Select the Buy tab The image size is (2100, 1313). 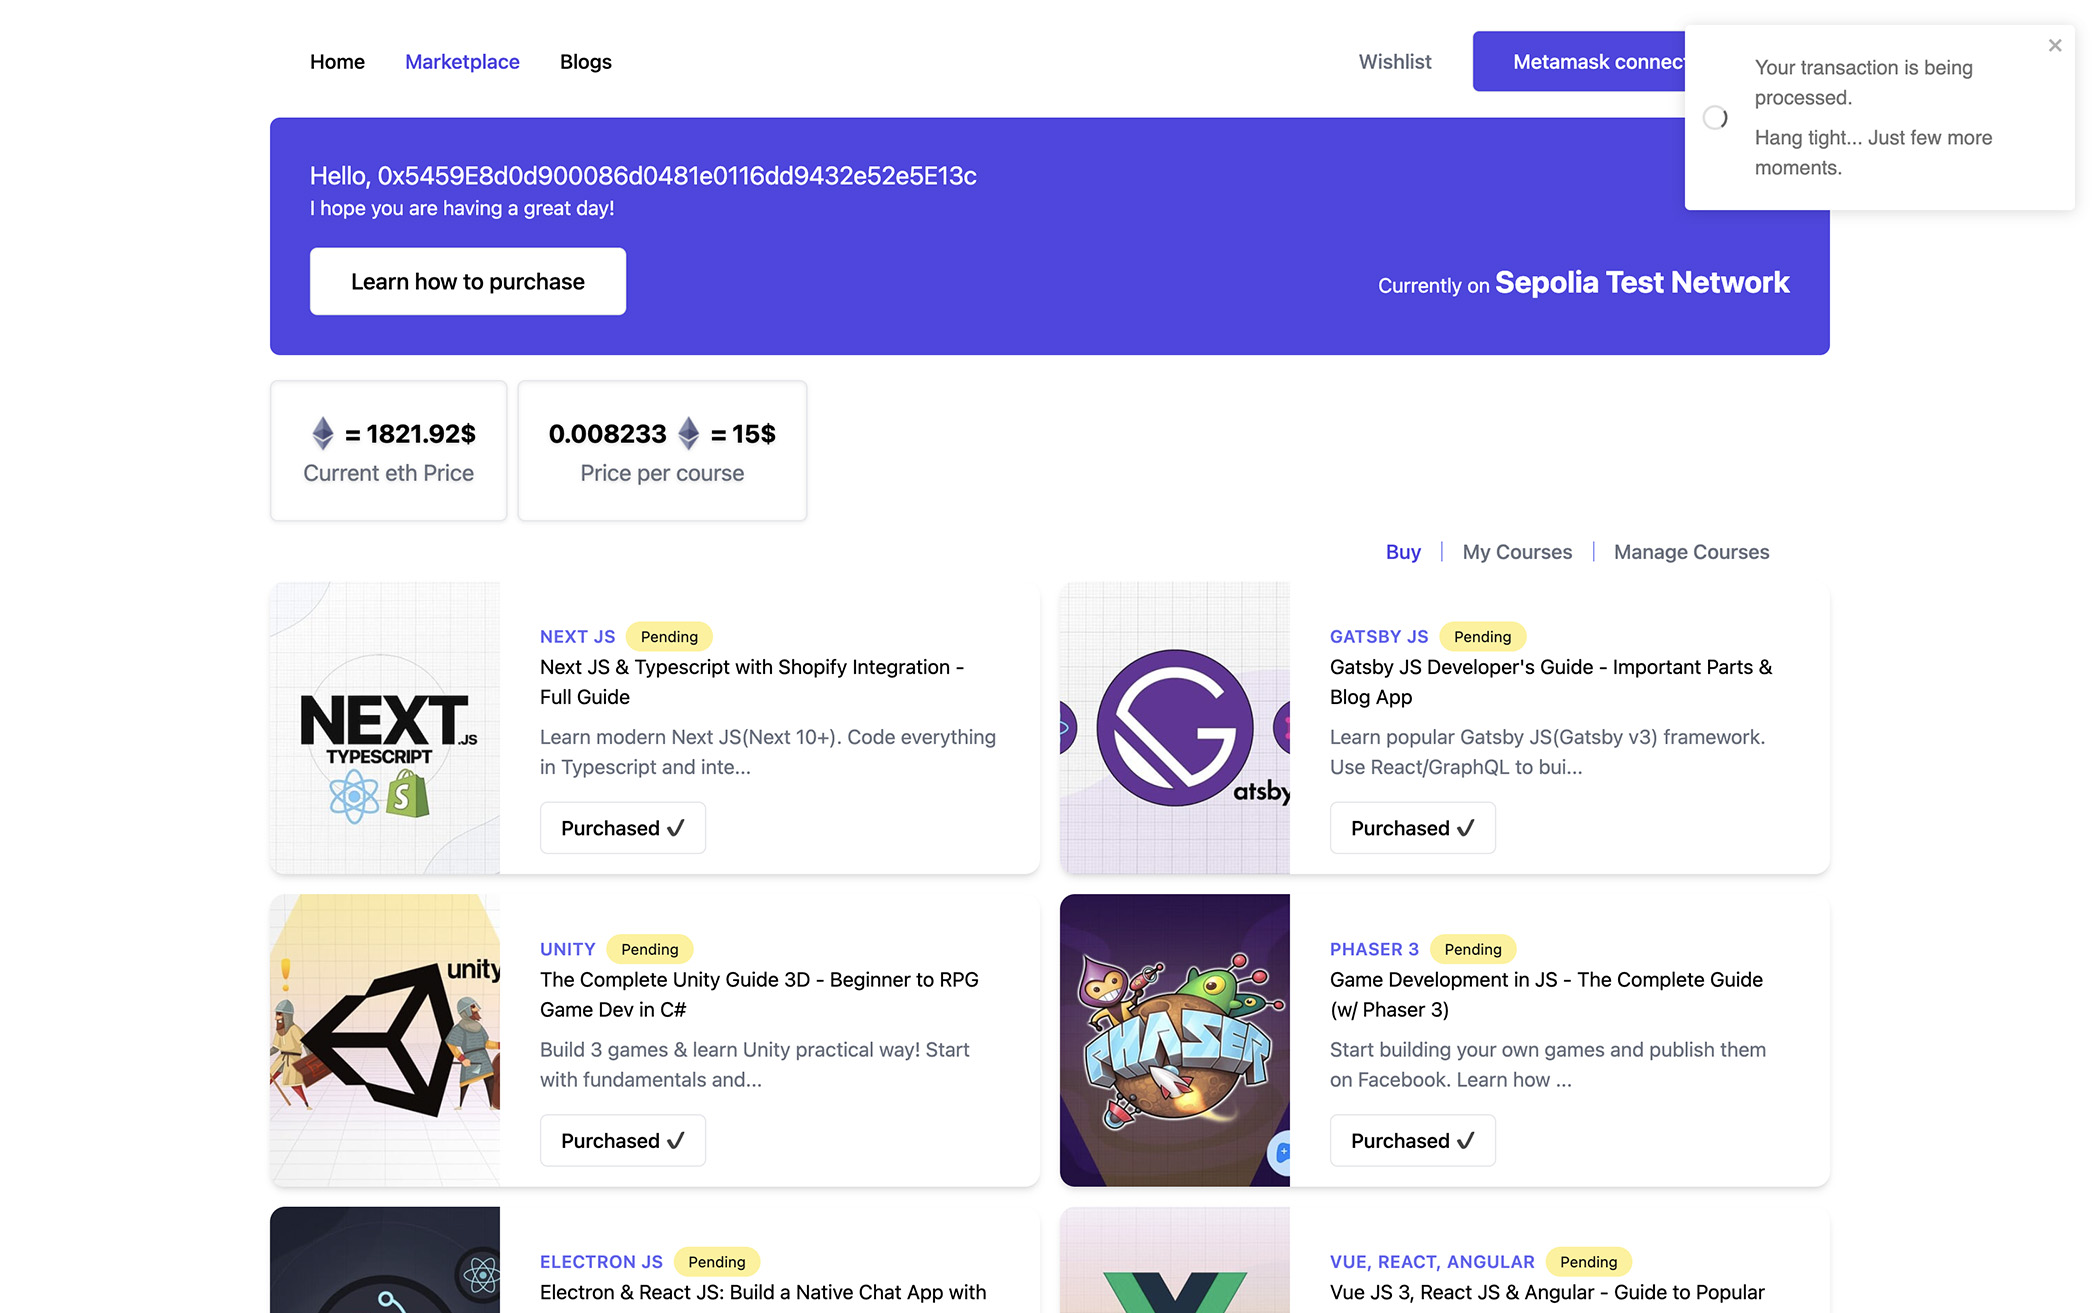tap(1402, 552)
